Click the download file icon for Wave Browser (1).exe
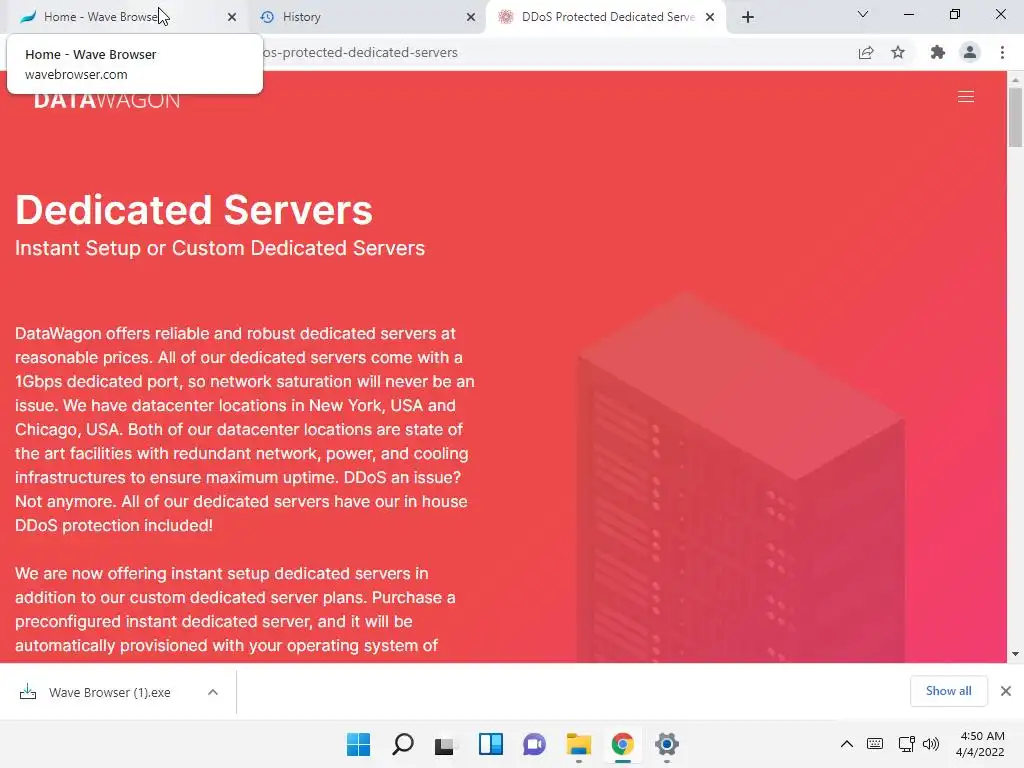The height and width of the screenshot is (768, 1024). pyautogui.click(x=28, y=692)
